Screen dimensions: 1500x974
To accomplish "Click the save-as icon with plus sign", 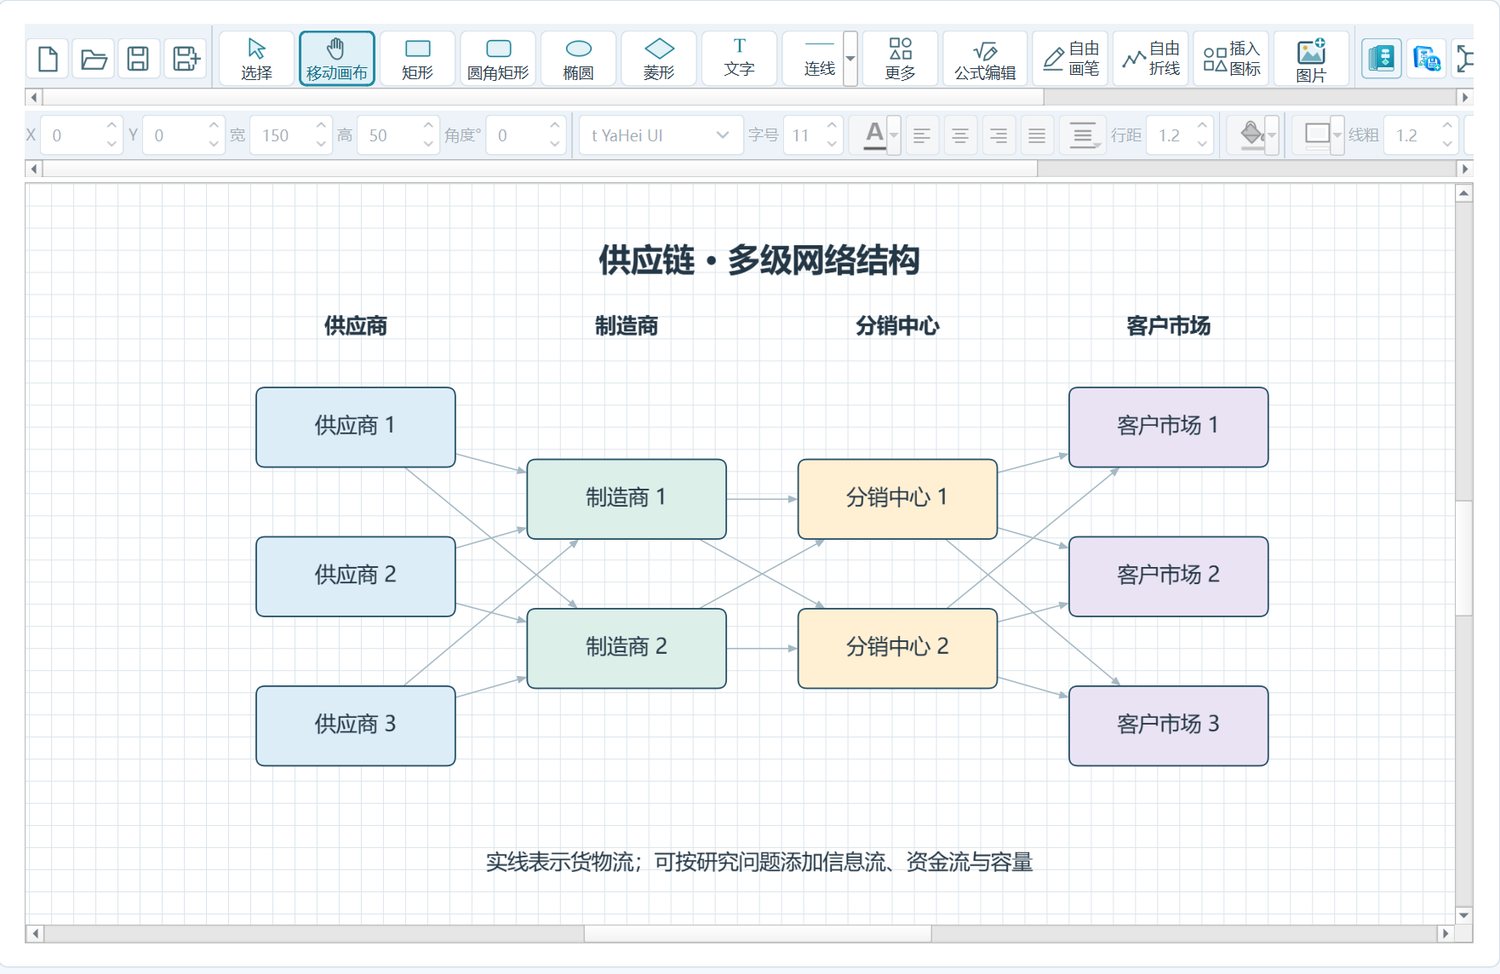I will tap(185, 59).
